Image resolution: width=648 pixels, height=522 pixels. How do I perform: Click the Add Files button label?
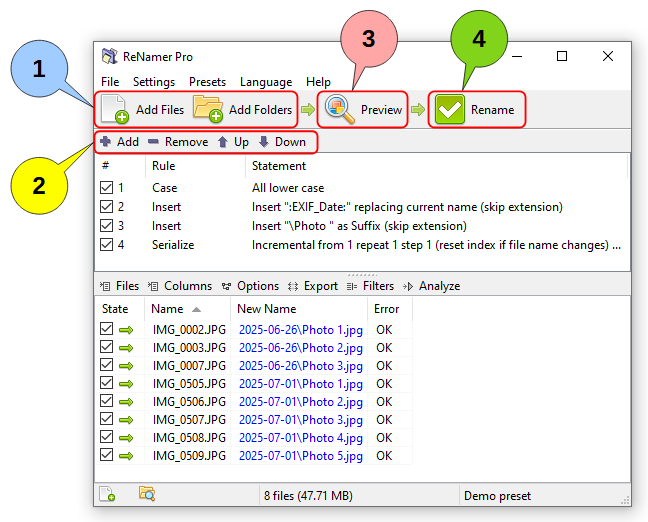pyautogui.click(x=160, y=110)
